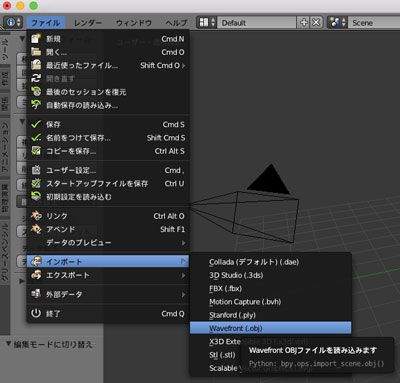Screen dimensions: 400x383
Task: Click リンク menu item
Action: coord(108,216)
